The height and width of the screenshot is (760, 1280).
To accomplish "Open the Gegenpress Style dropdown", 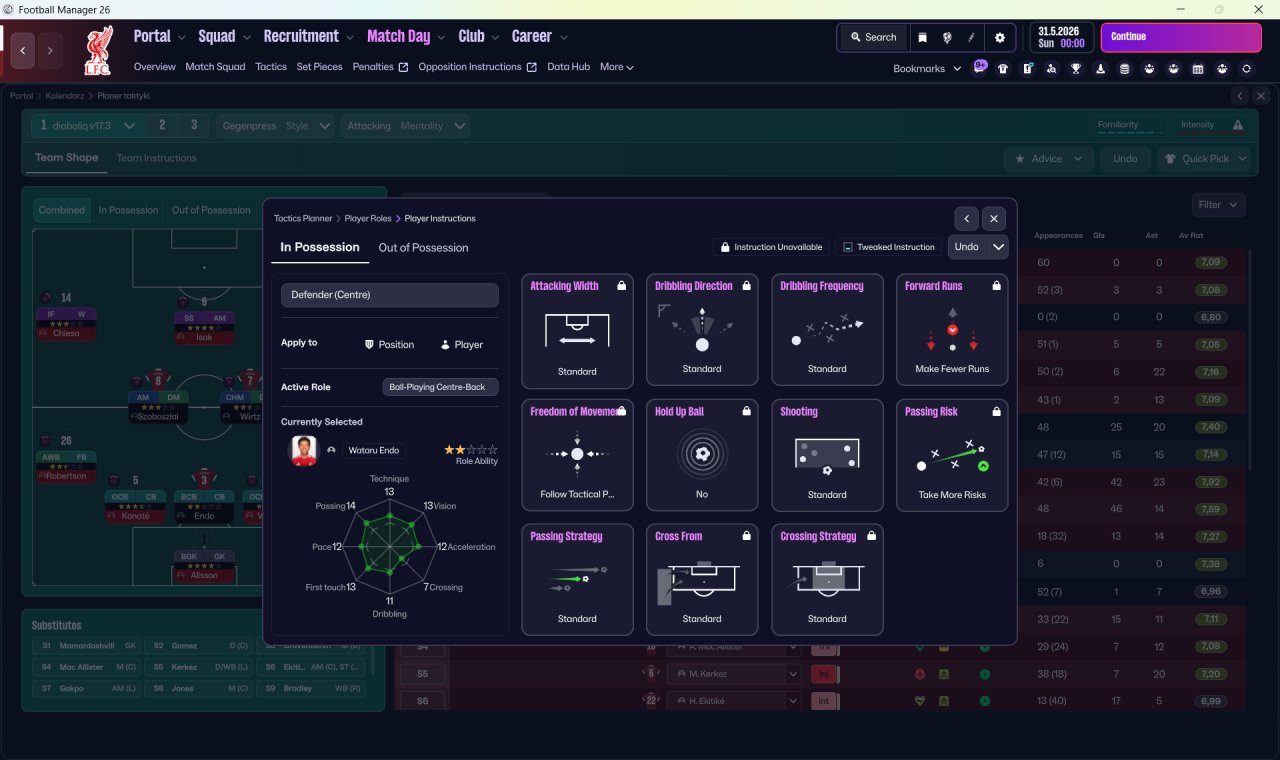I will [x=275, y=126].
